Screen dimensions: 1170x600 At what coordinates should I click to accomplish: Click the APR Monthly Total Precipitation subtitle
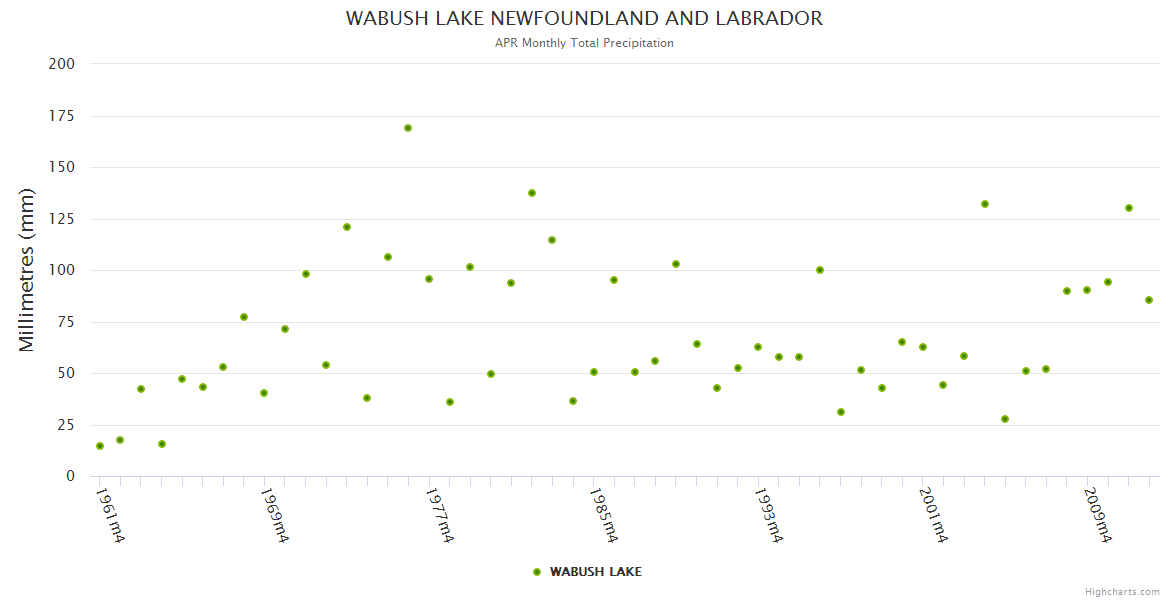pyautogui.click(x=584, y=43)
